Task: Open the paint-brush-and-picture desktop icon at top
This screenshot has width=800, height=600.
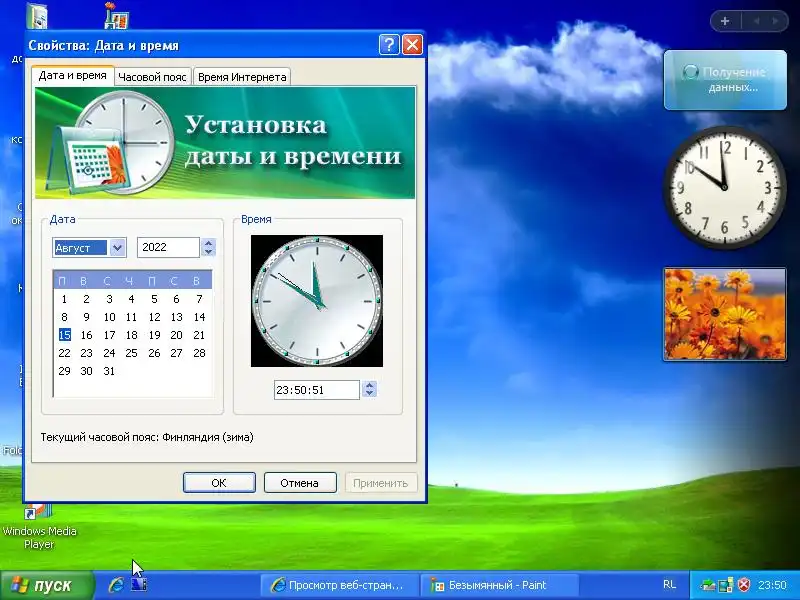Action: pyautogui.click(x=116, y=15)
